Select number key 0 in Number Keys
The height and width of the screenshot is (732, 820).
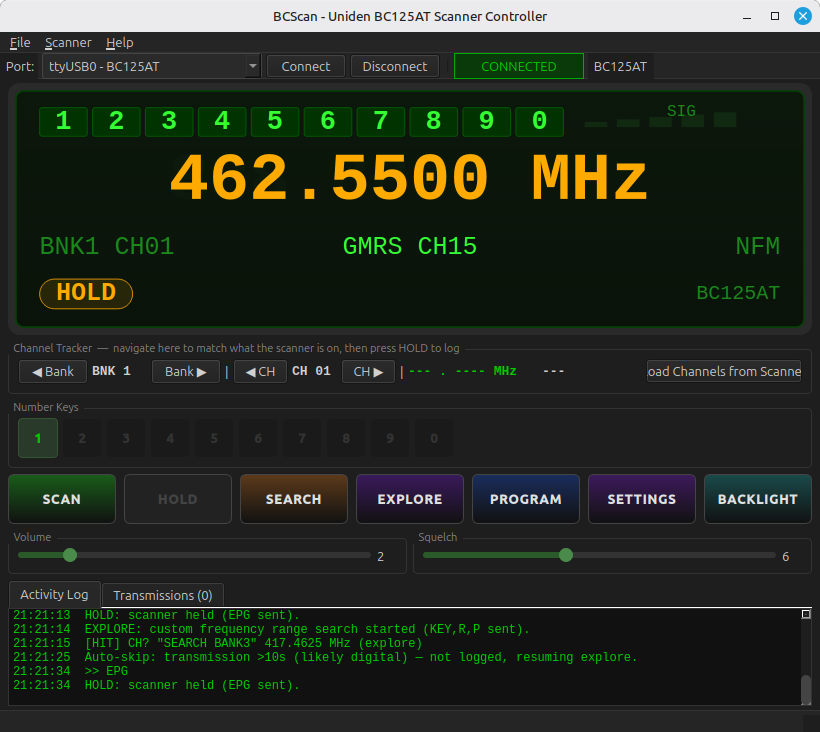[434, 438]
